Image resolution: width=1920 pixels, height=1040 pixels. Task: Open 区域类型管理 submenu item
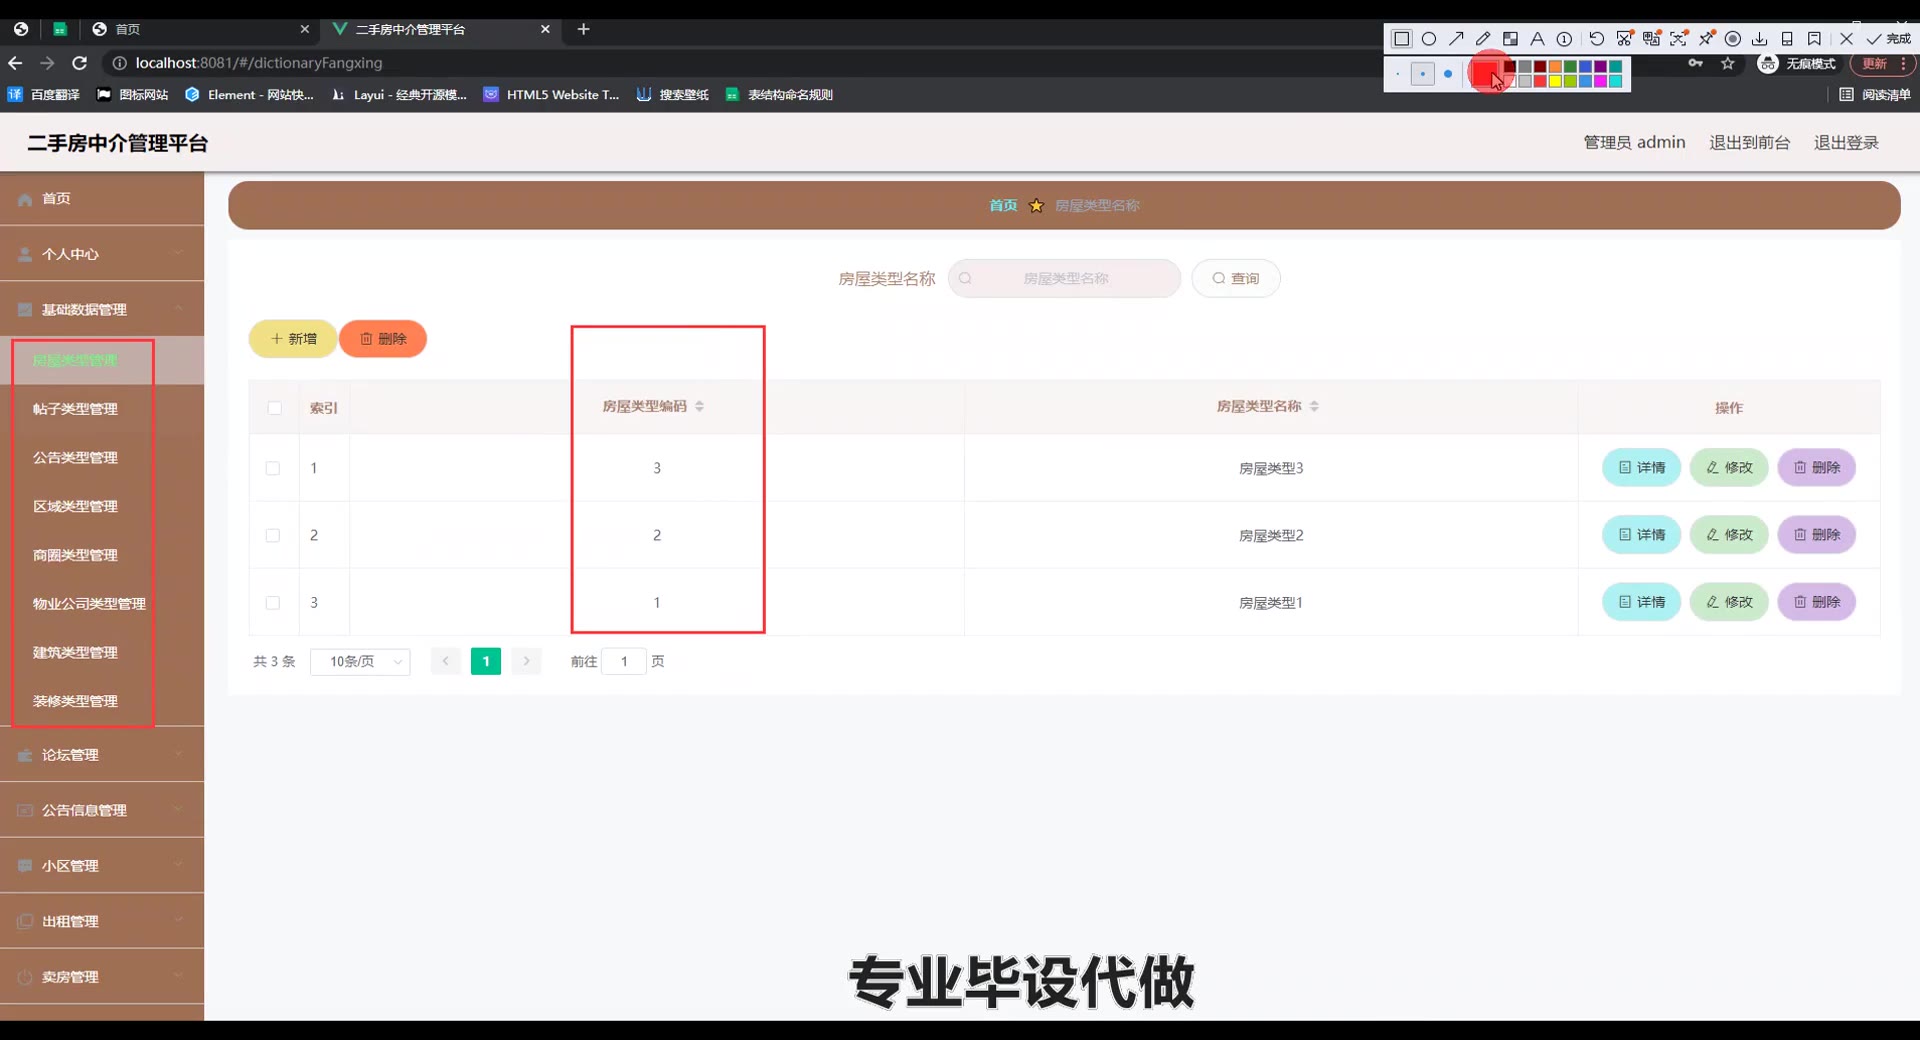[x=102, y=506]
